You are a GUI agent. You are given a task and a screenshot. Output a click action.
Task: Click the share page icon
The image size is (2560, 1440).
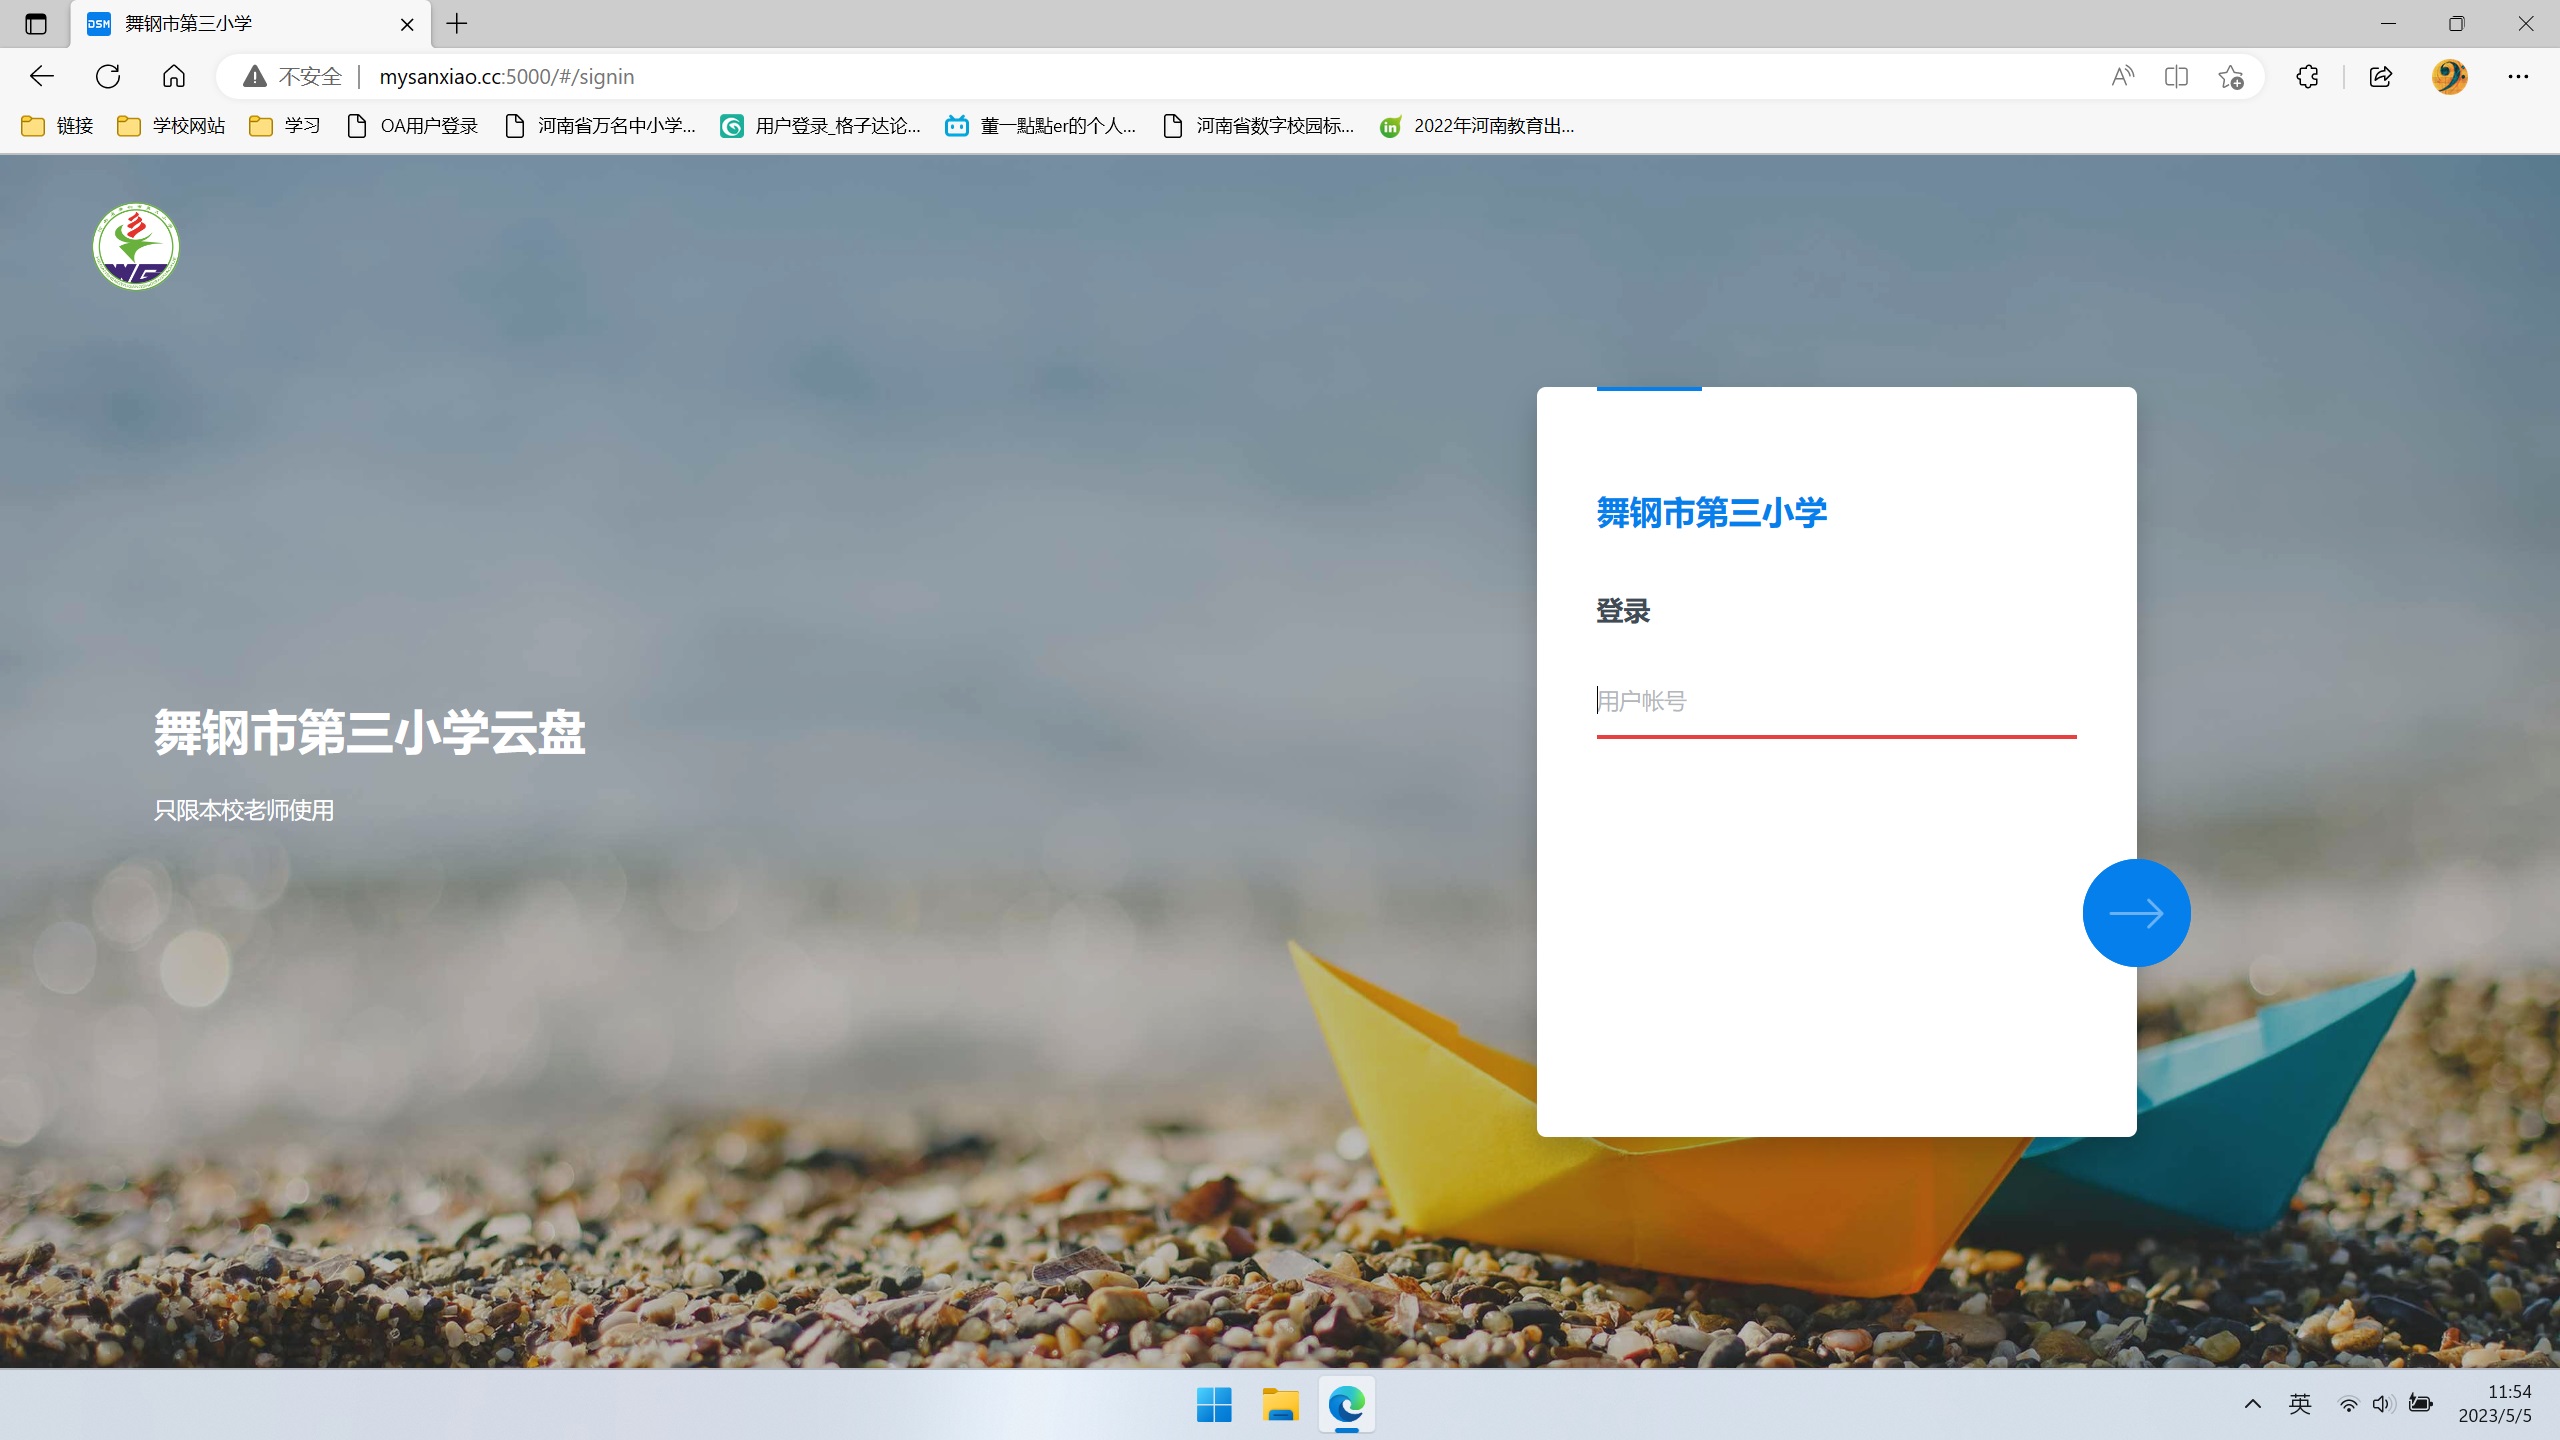(2380, 76)
